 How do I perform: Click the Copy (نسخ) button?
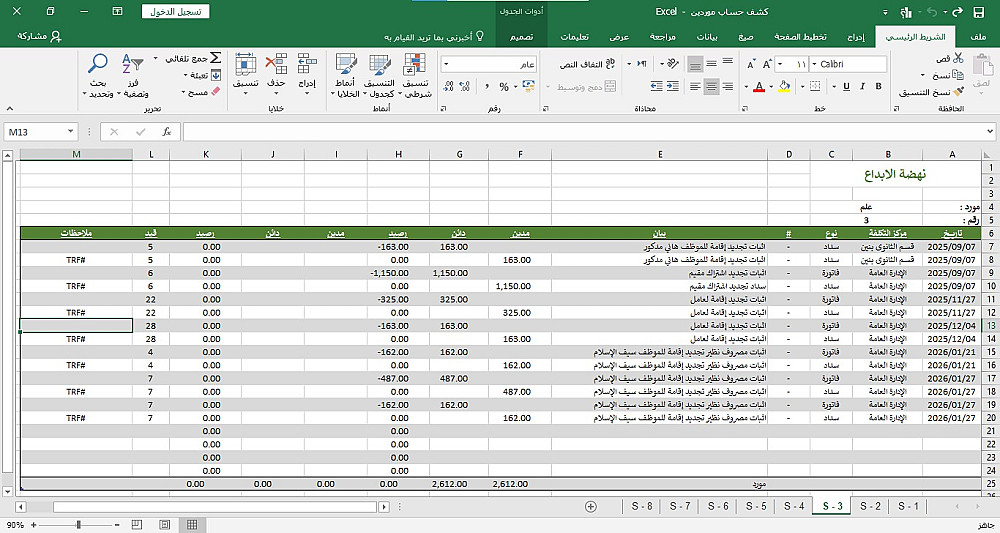948,75
